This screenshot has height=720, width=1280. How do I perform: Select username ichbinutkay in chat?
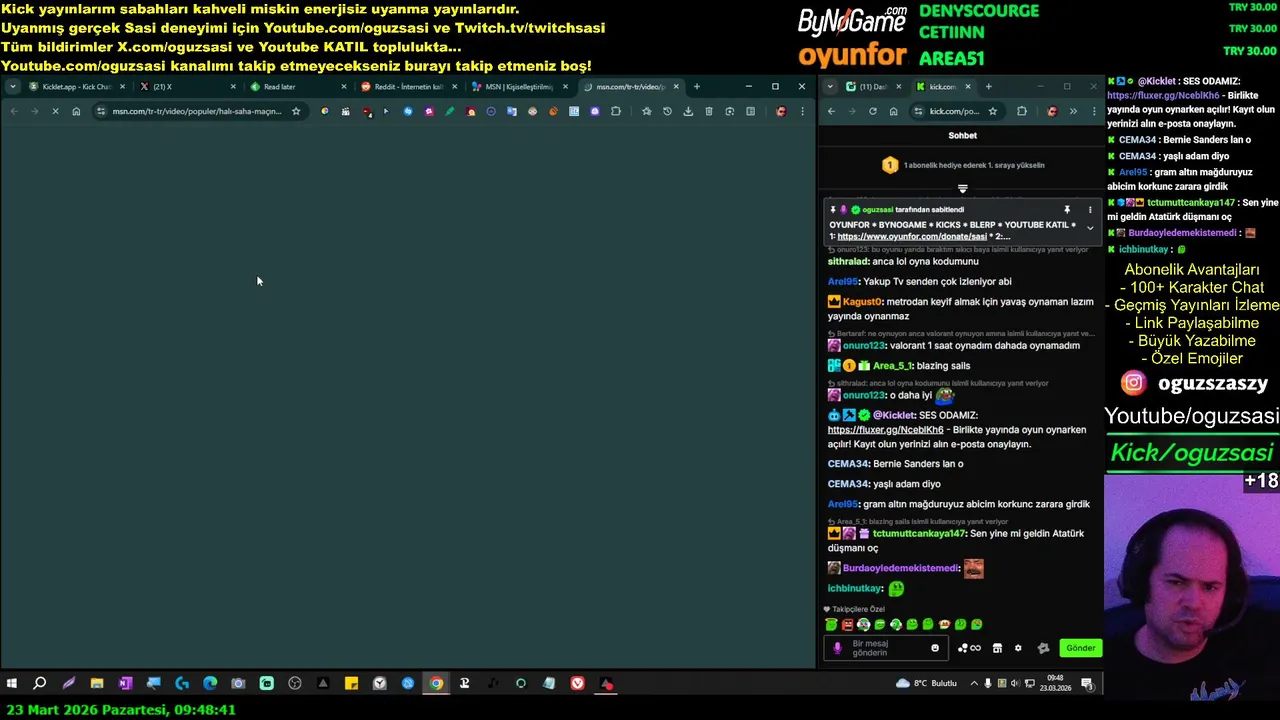point(855,589)
